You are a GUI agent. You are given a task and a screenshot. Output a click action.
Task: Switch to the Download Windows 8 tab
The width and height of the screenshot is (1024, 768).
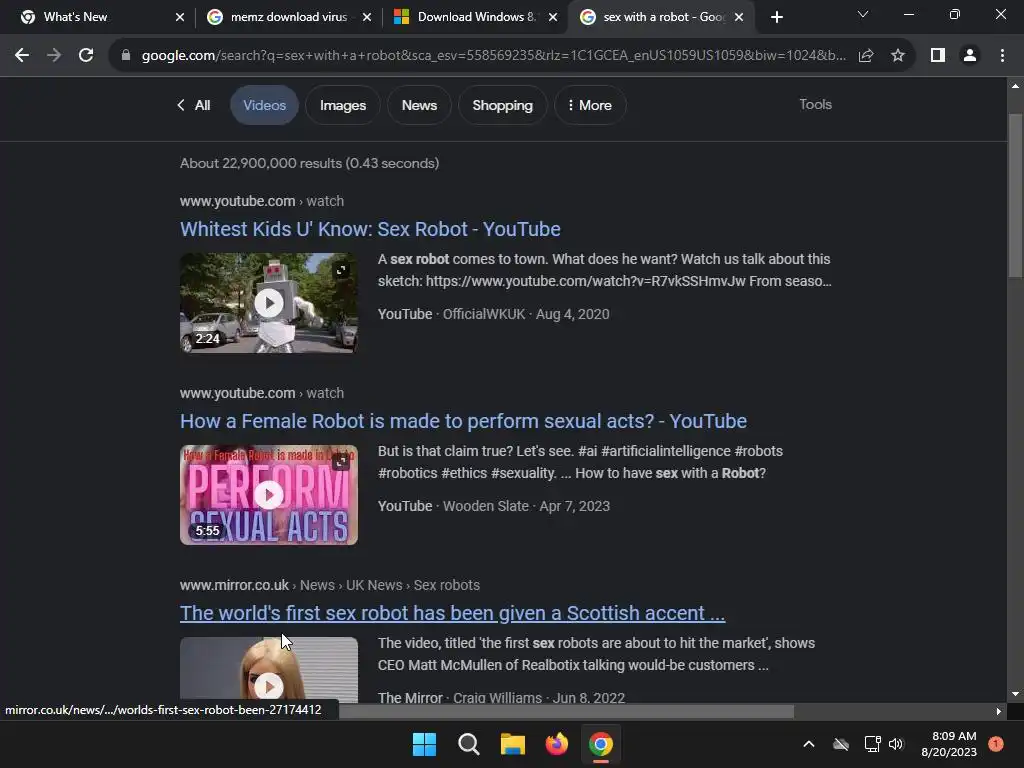pos(474,17)
